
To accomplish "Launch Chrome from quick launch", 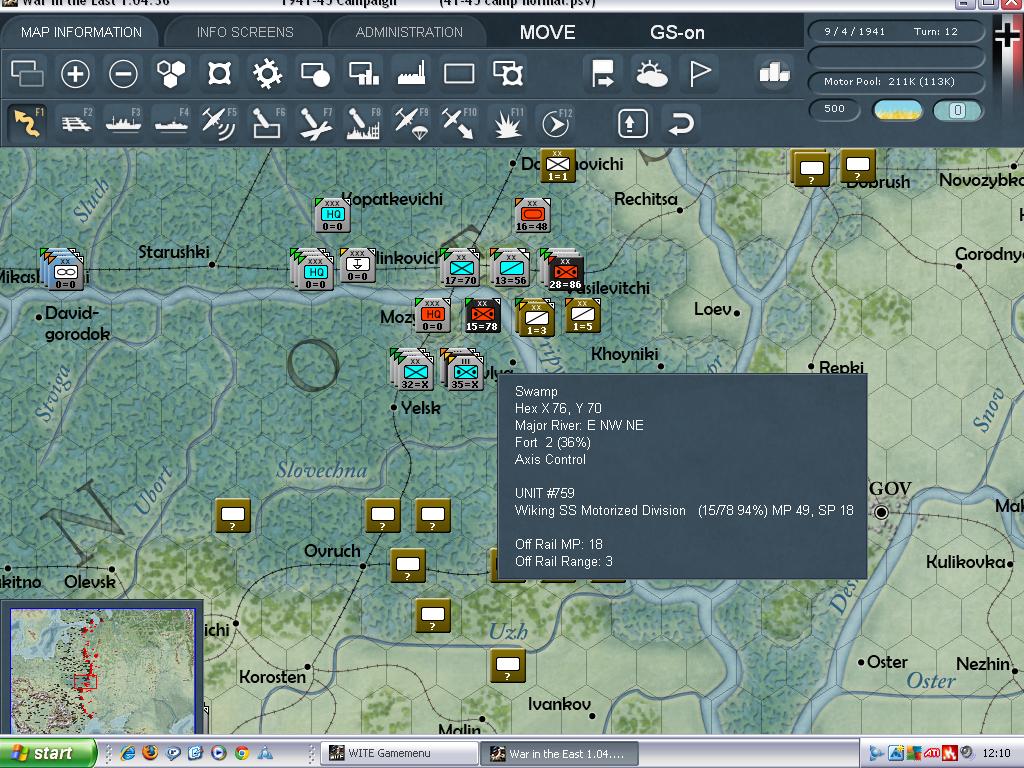I will (242, 753).
